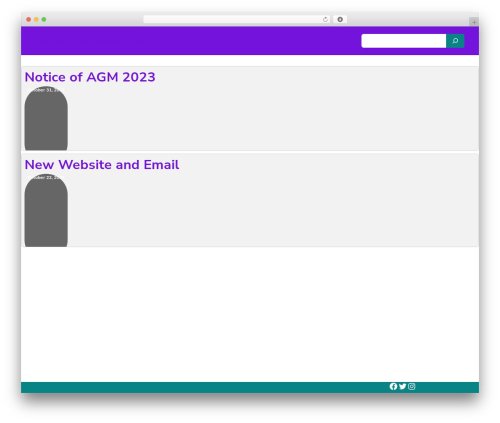Click the browser address bar

pyautogui.click(x=237, y=19)
